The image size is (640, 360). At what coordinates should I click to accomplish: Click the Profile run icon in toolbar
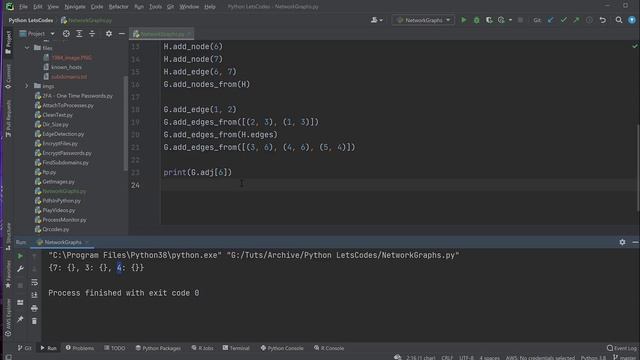coord(501,20)
